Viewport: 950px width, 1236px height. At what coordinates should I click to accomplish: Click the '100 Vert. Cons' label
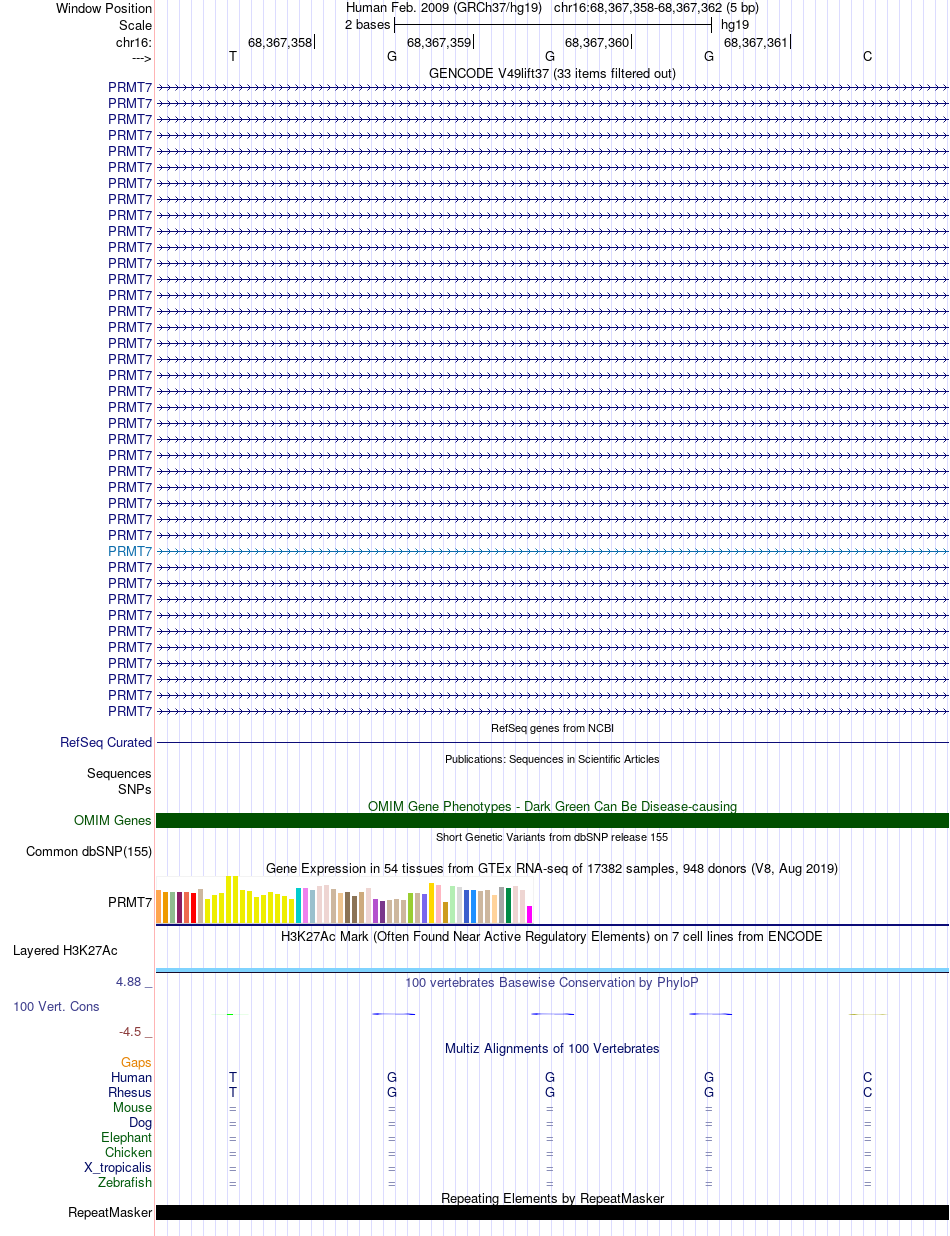[x=56, y=1007]
